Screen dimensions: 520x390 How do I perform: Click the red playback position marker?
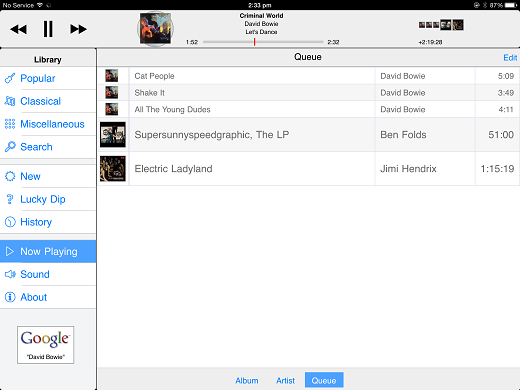coord(254,42)
